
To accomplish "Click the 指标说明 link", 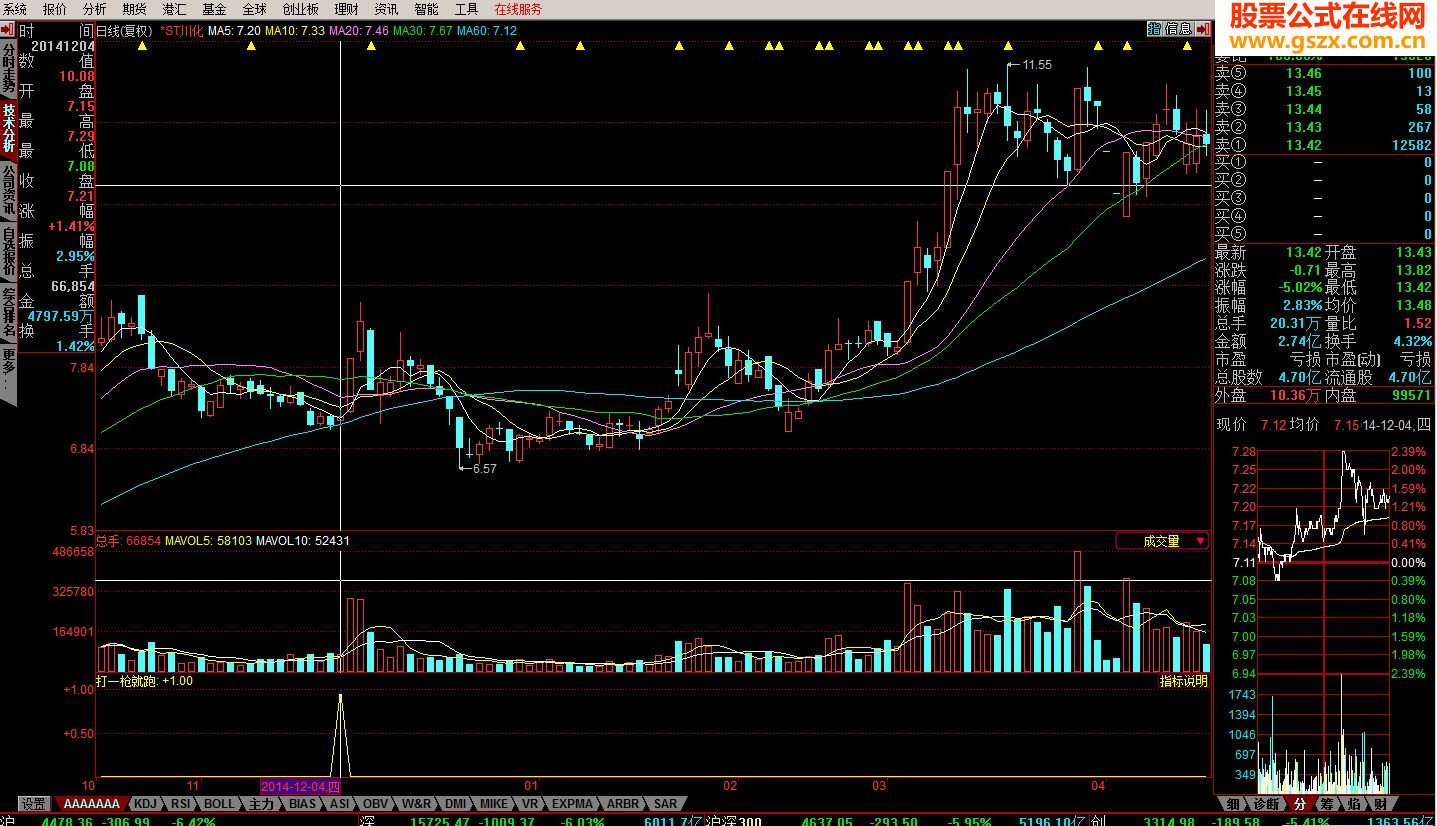I will point(1183,681).
